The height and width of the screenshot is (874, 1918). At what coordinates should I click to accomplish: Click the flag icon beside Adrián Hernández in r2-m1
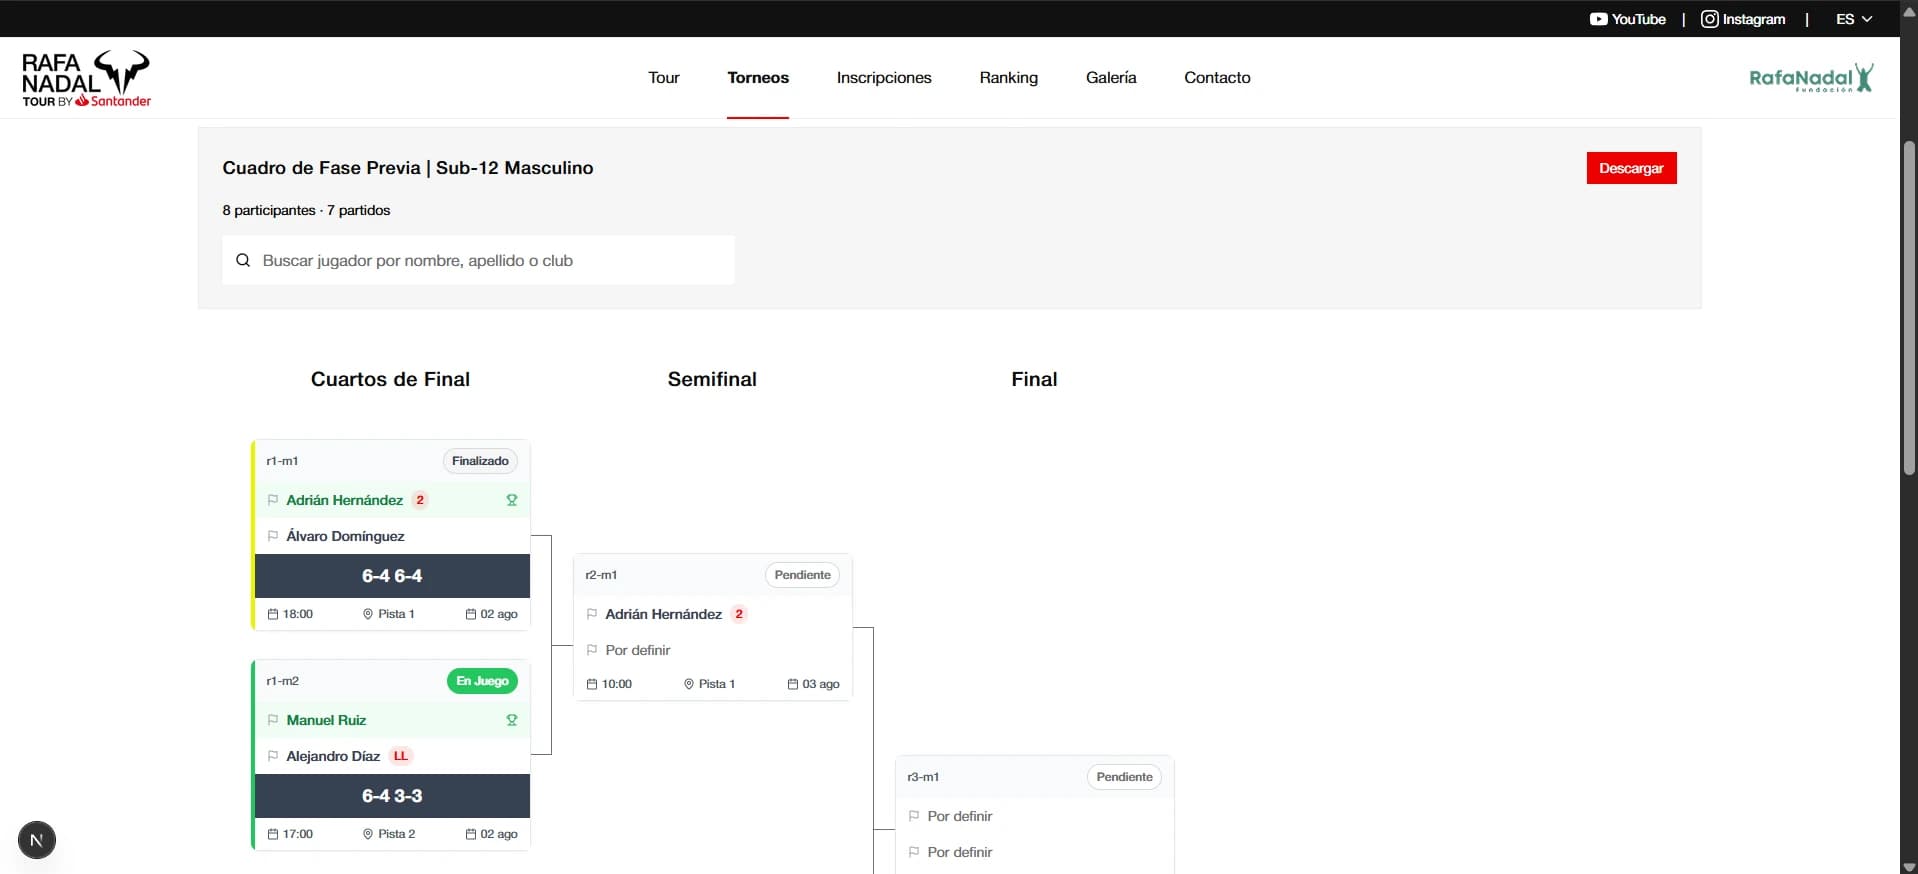pos(592,614)
